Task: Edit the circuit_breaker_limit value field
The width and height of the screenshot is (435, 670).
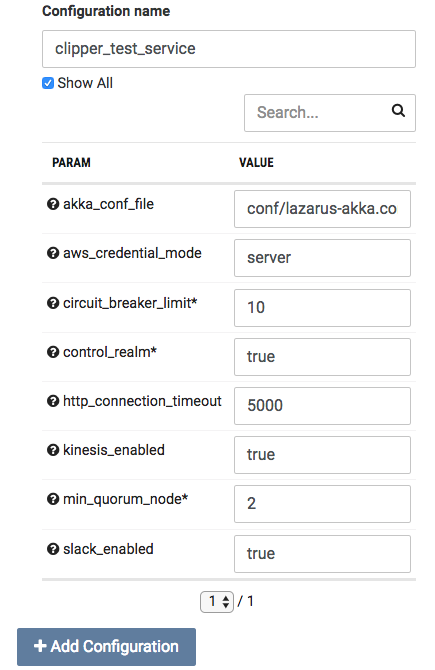Action: [322, 308]
